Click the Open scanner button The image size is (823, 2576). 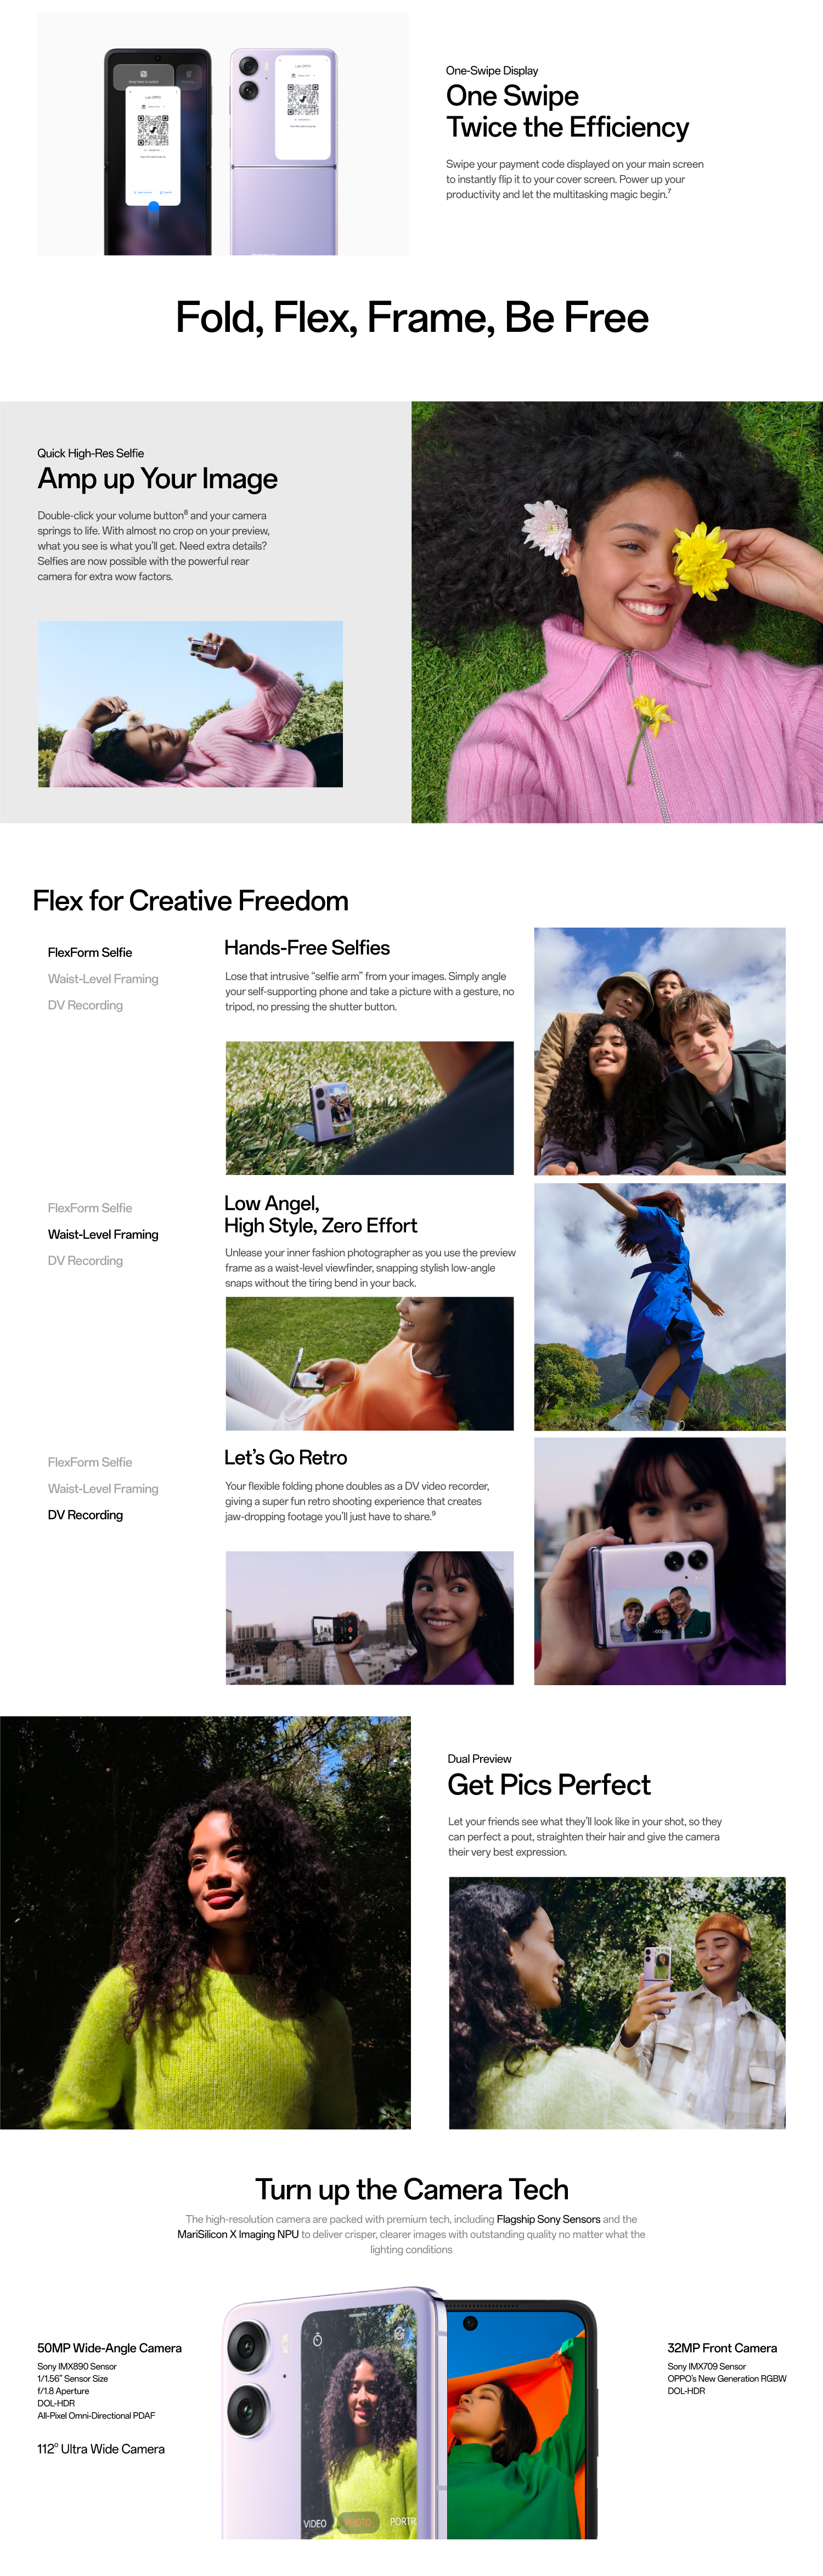pyautogui.click(x=143, y=193)
